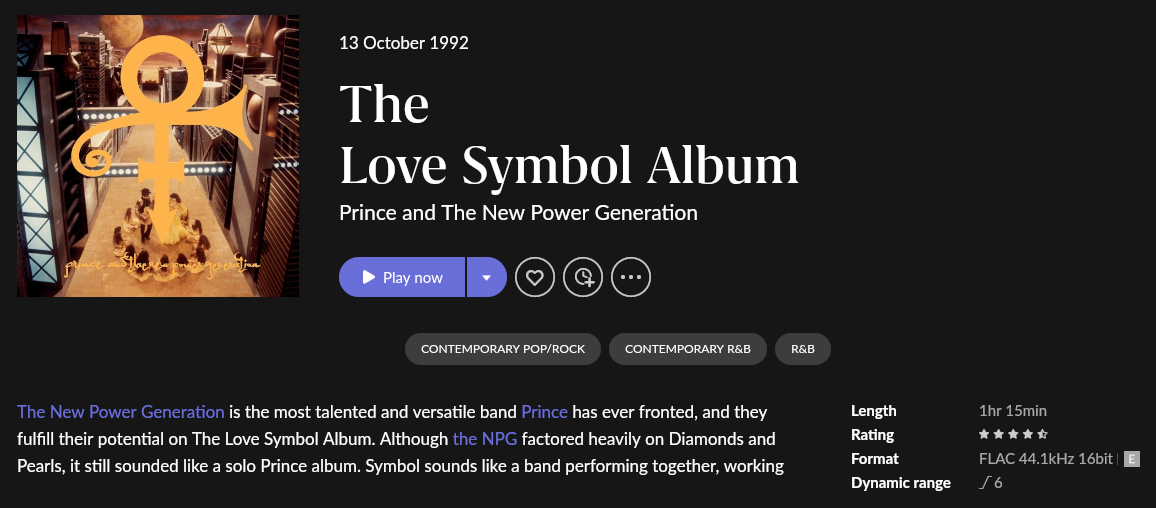Select the Contemporary Pop/Rock genre tag
The height and width of the screenshot is (508, 1156).
(502, 349)
